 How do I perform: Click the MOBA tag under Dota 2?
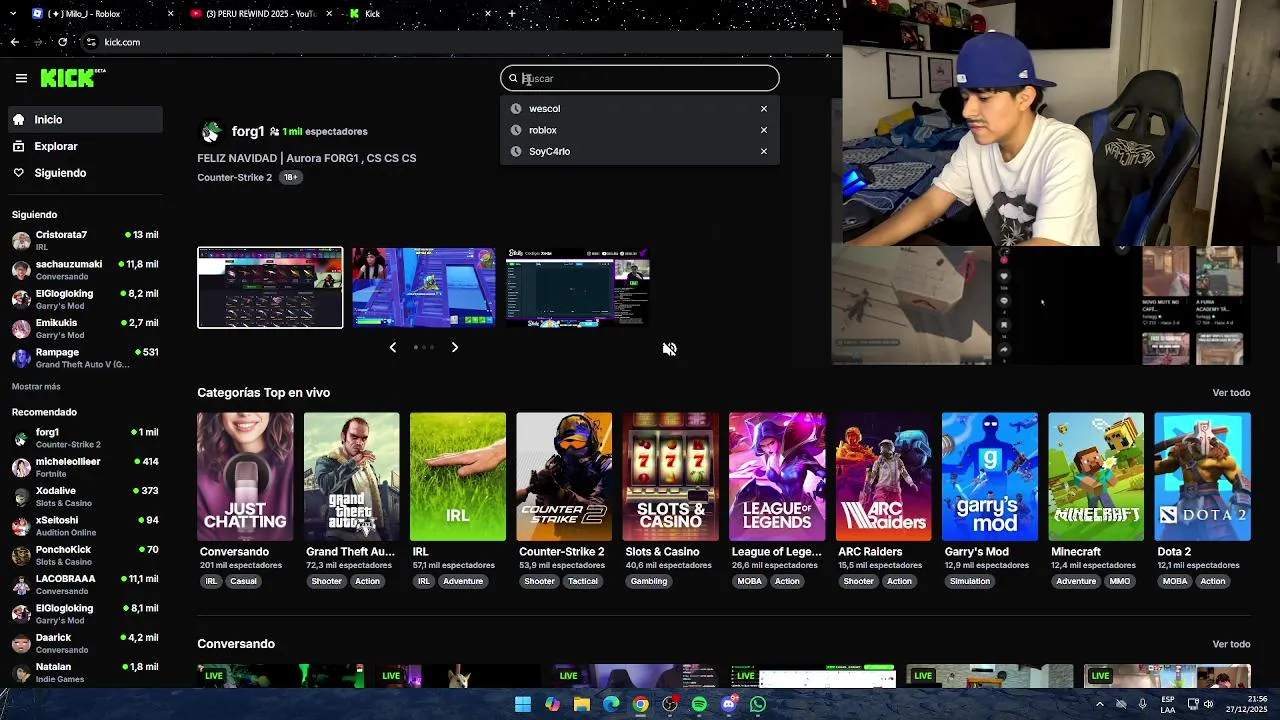[x=1175, y=581]
